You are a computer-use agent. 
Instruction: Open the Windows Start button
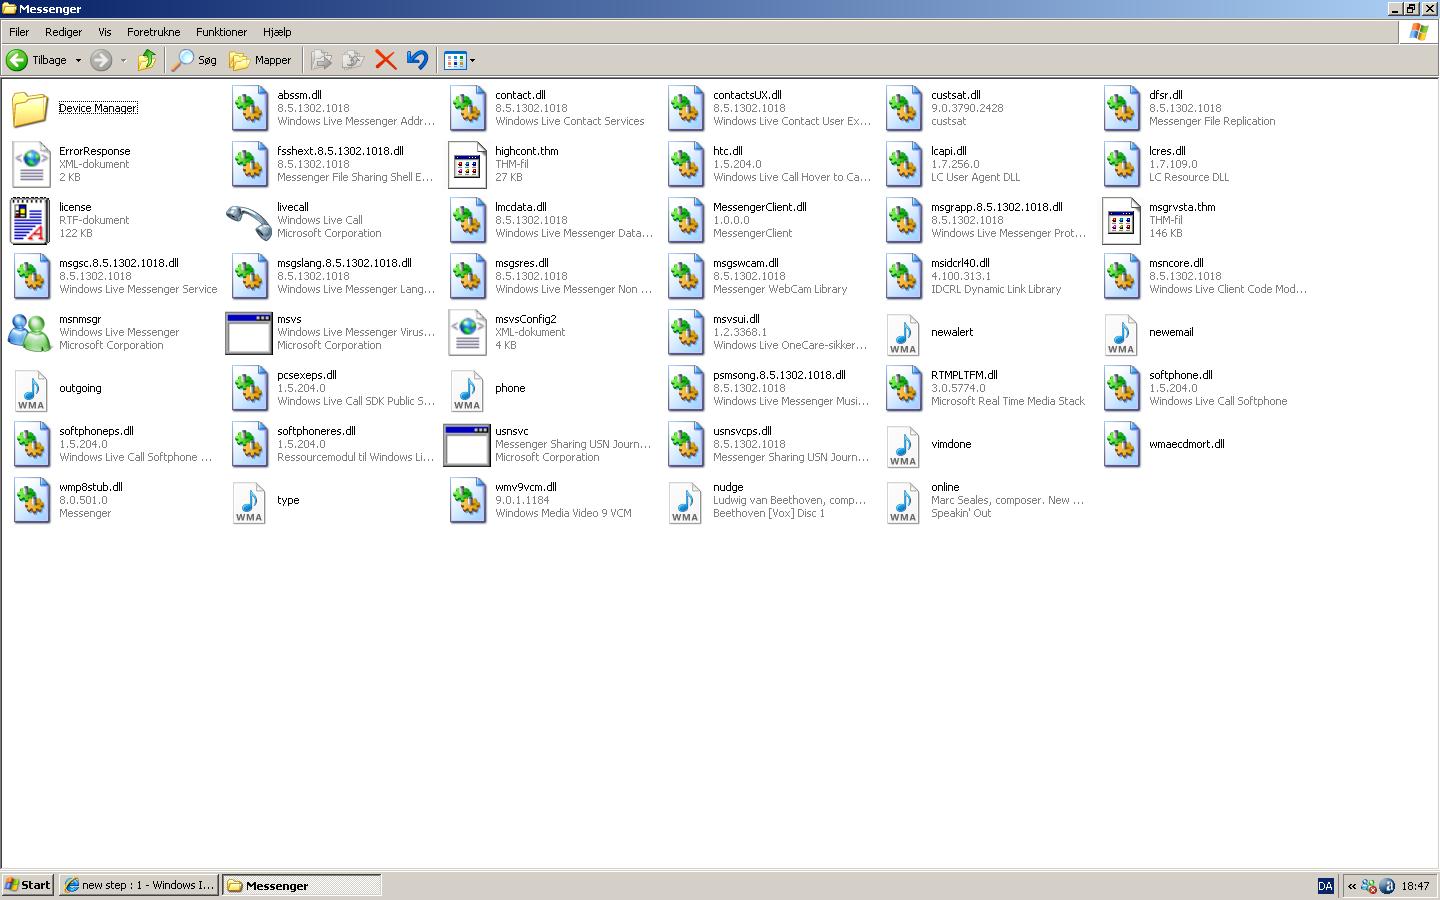click(28, 885)
